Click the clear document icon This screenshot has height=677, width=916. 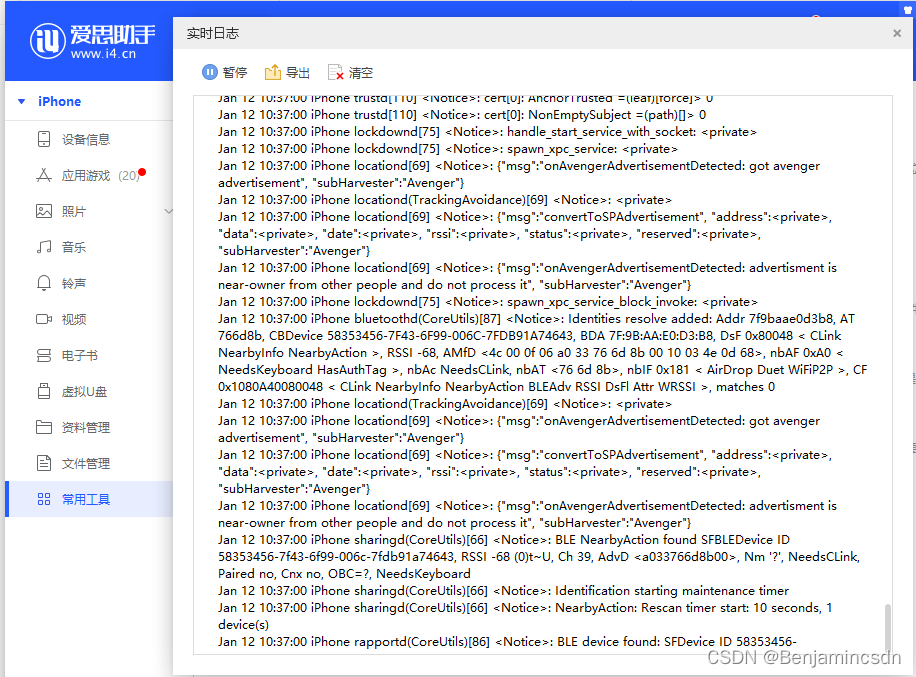tap(335, 72)
